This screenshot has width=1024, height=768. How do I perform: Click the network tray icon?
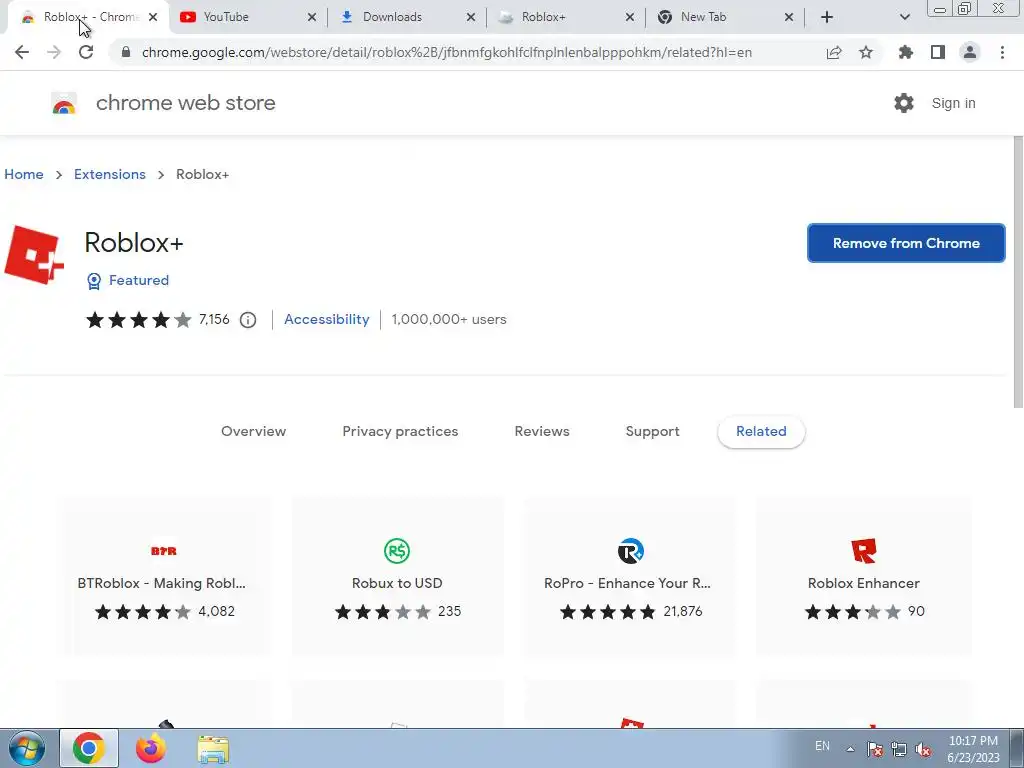pos(899,749)
